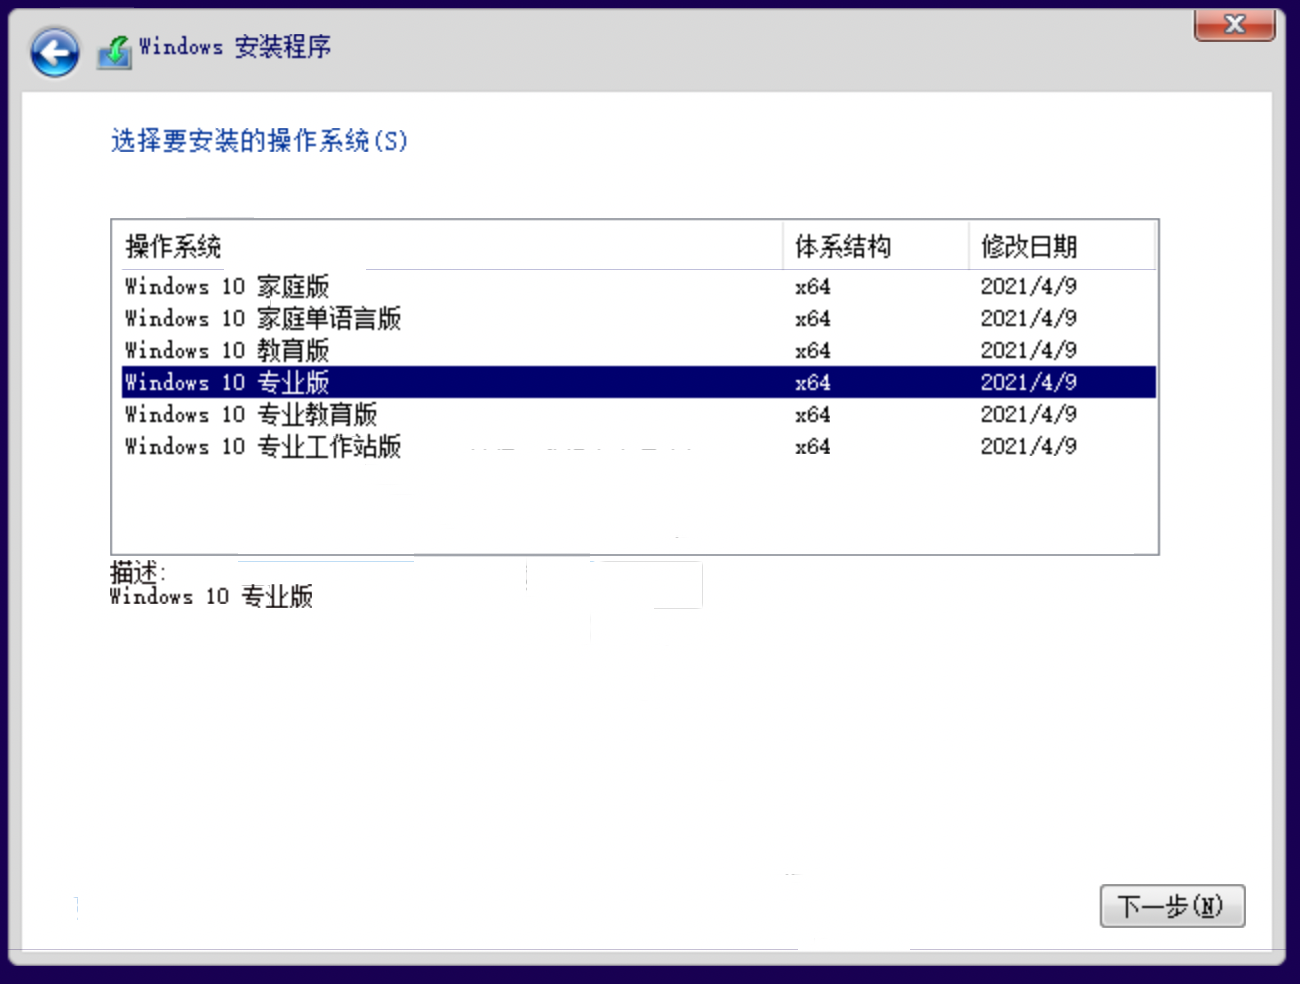Click the 下一步(N) button

click(x=1171, y=906)
